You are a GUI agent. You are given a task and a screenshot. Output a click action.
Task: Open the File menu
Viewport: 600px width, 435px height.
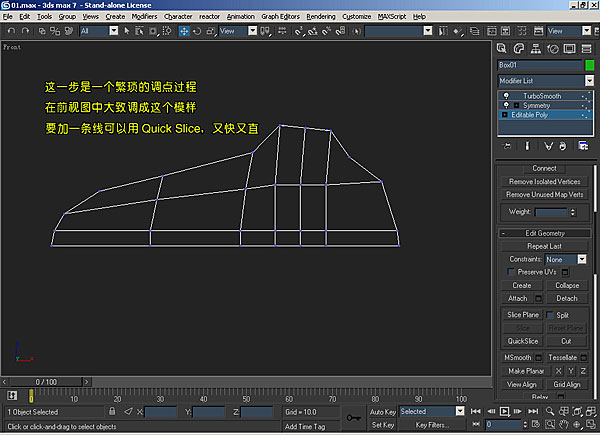pyautogui.click(x=8, y=16)
